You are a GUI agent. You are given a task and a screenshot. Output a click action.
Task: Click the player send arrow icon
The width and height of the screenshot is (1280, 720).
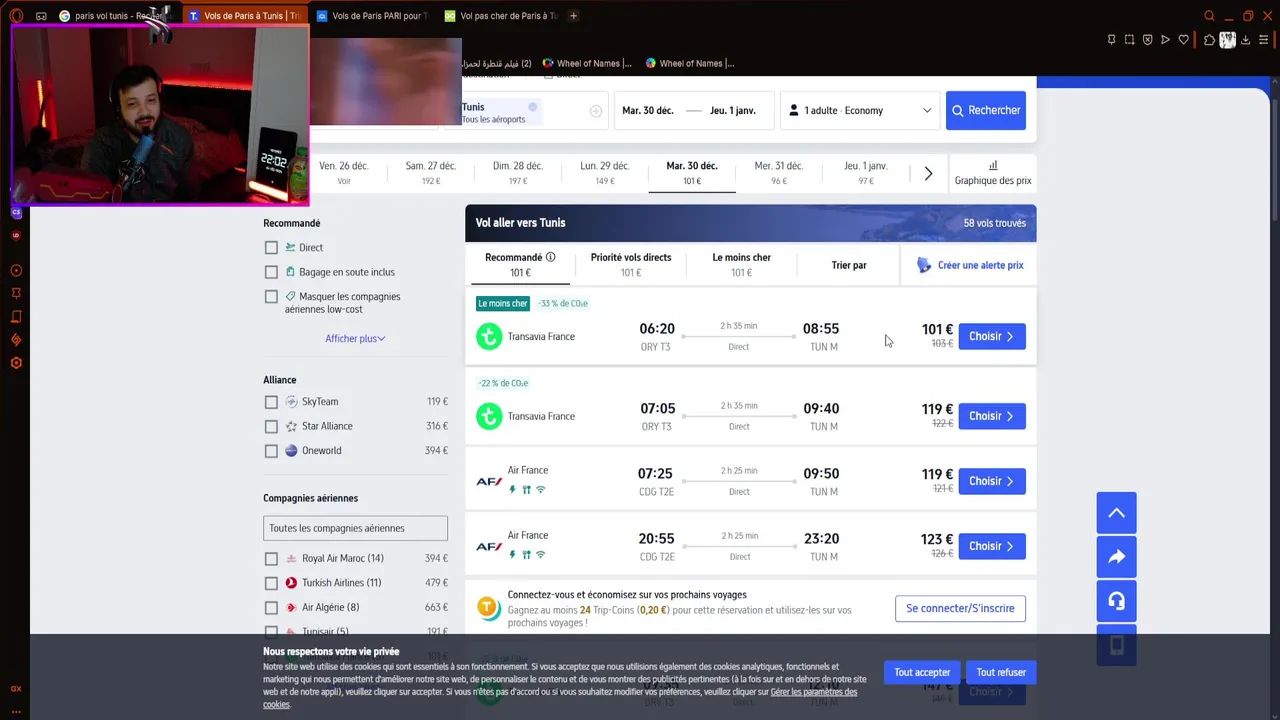1165,40
